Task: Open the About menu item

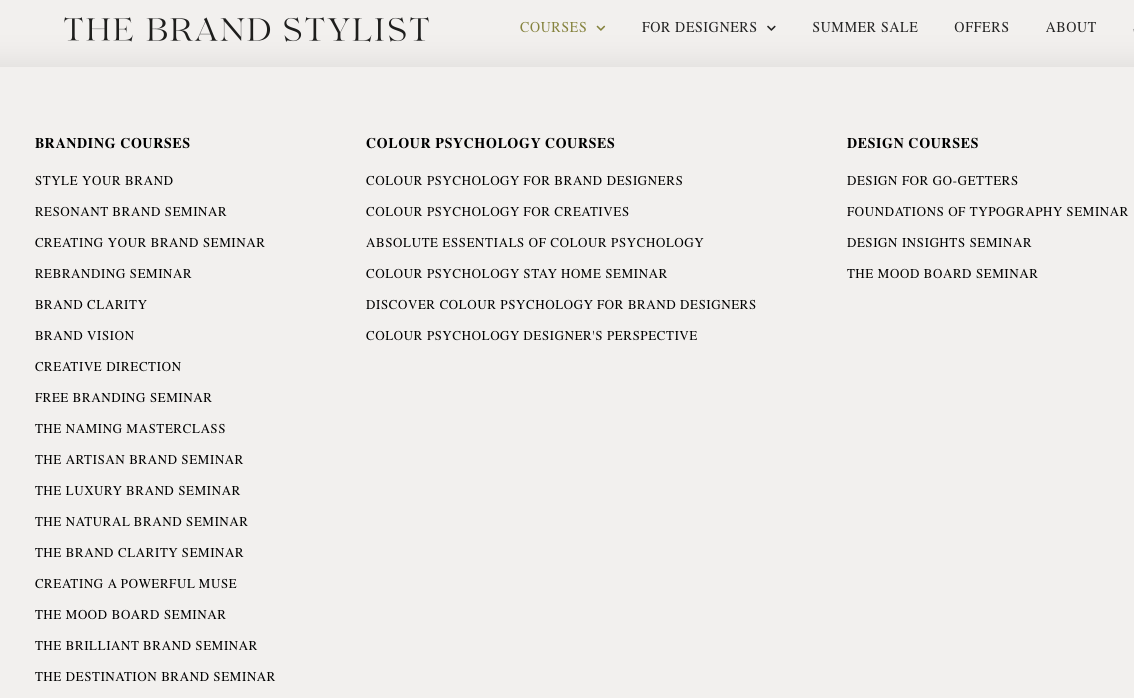Action: click(x=1070, y=28)
